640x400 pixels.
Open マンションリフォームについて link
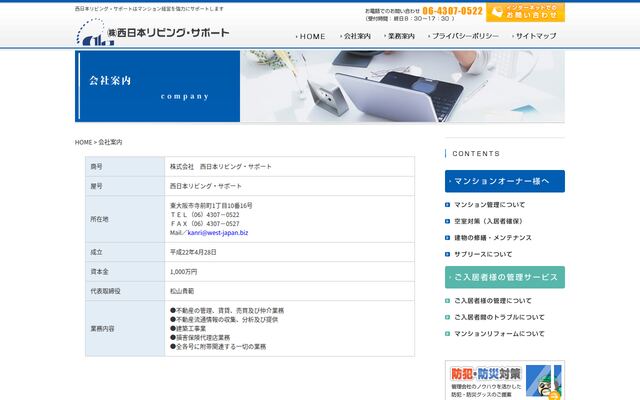tap(500, 334)
